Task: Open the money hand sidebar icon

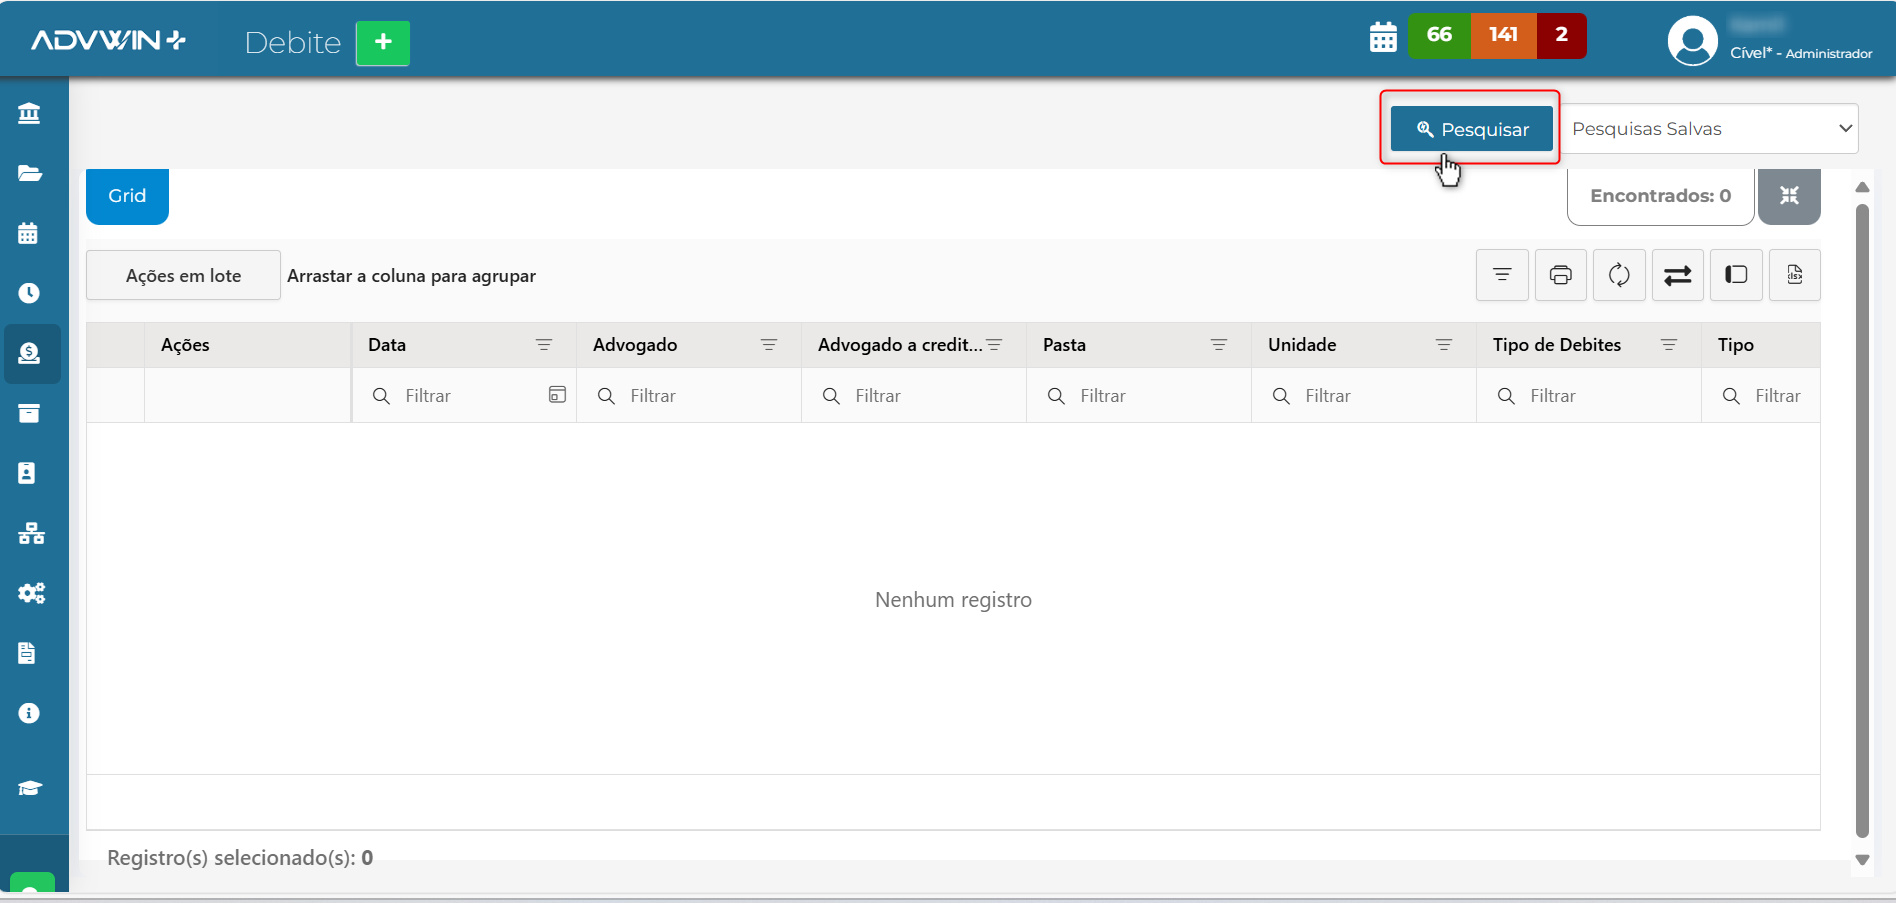Action: tap(29, 353)
